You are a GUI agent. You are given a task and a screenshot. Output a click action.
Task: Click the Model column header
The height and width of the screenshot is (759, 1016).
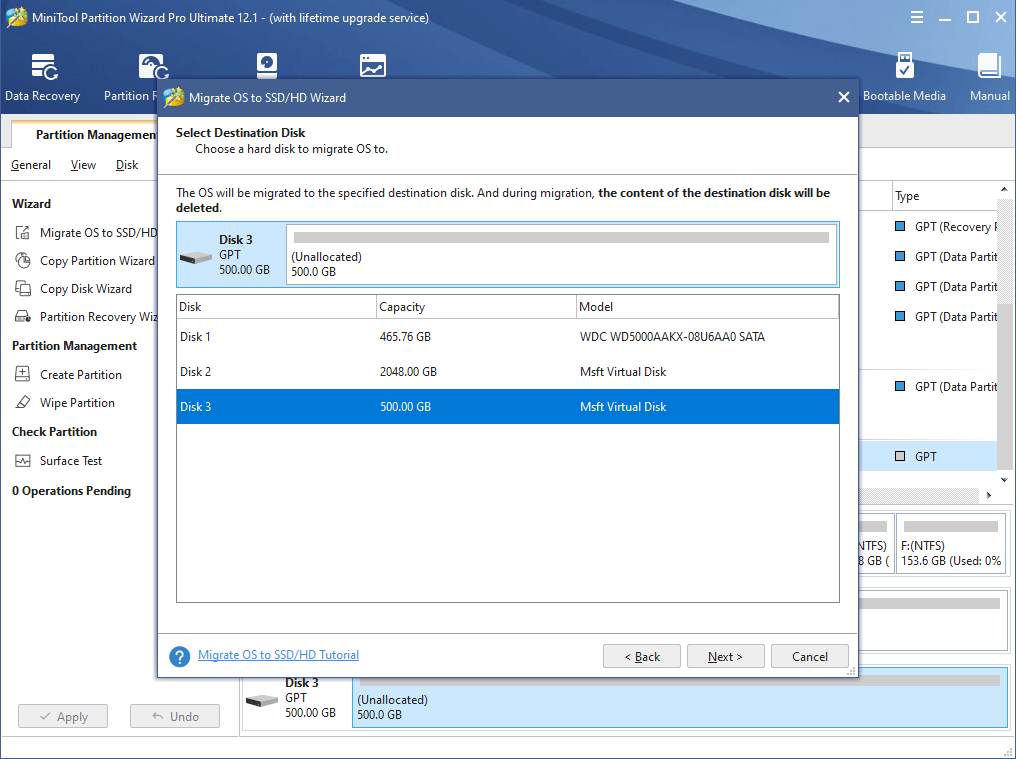(708, 307)
